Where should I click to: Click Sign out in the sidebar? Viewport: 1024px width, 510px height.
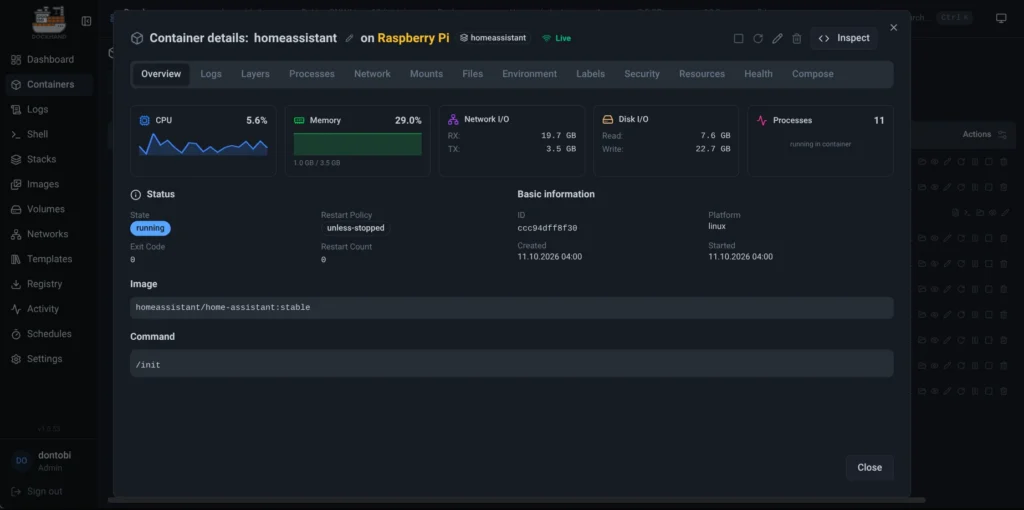(x=38, y=491)
